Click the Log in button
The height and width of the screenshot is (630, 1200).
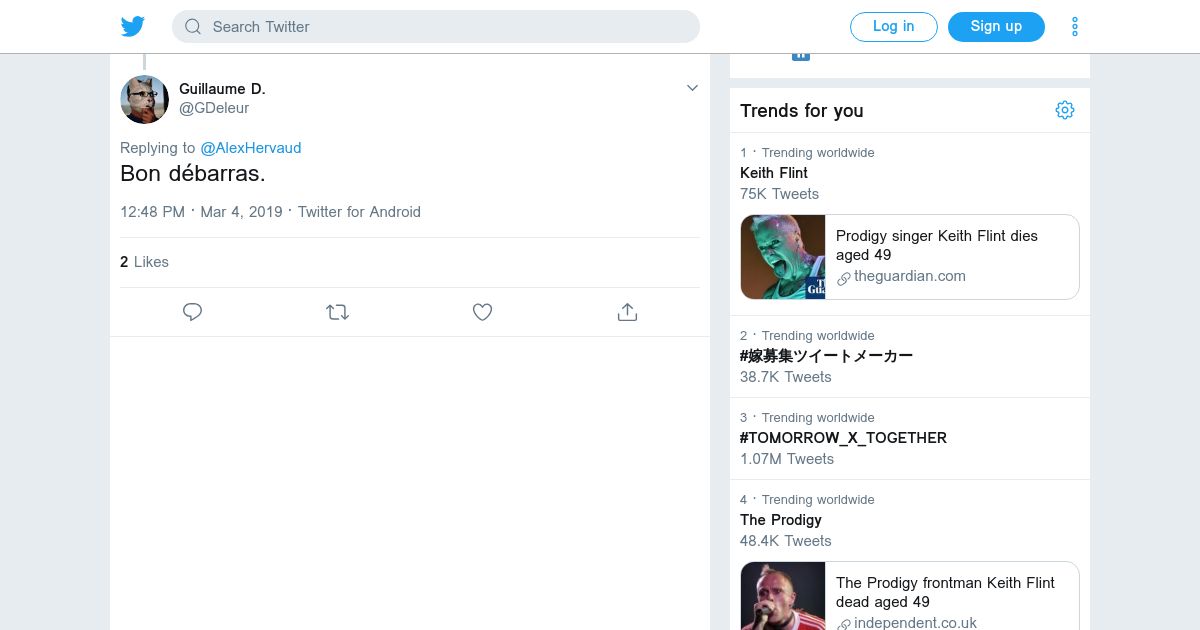coord(893,27)
